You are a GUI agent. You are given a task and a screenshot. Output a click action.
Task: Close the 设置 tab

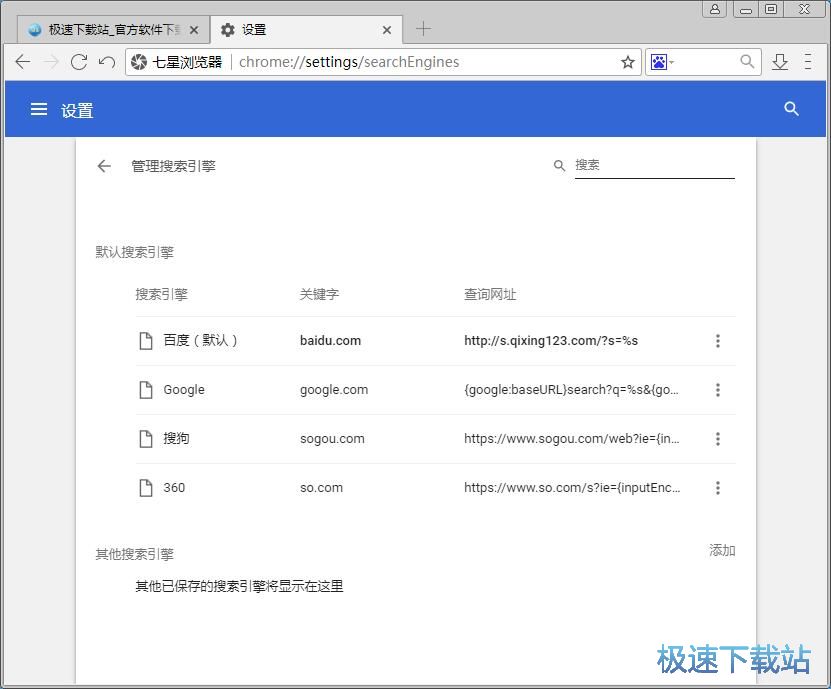pyautogui.click(x=387, y=30)
